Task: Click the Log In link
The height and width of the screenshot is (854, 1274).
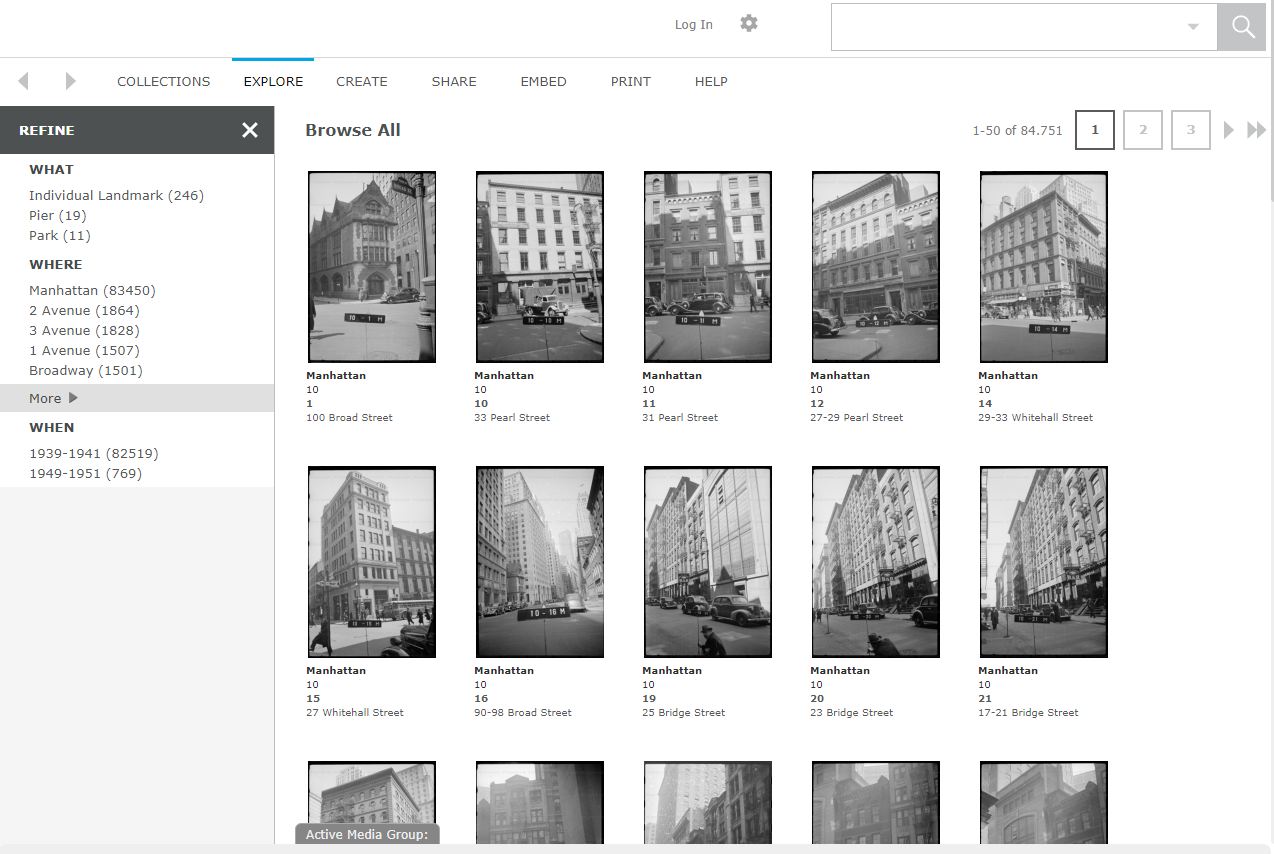Action: pyautogui.click(x=694, y=25)
